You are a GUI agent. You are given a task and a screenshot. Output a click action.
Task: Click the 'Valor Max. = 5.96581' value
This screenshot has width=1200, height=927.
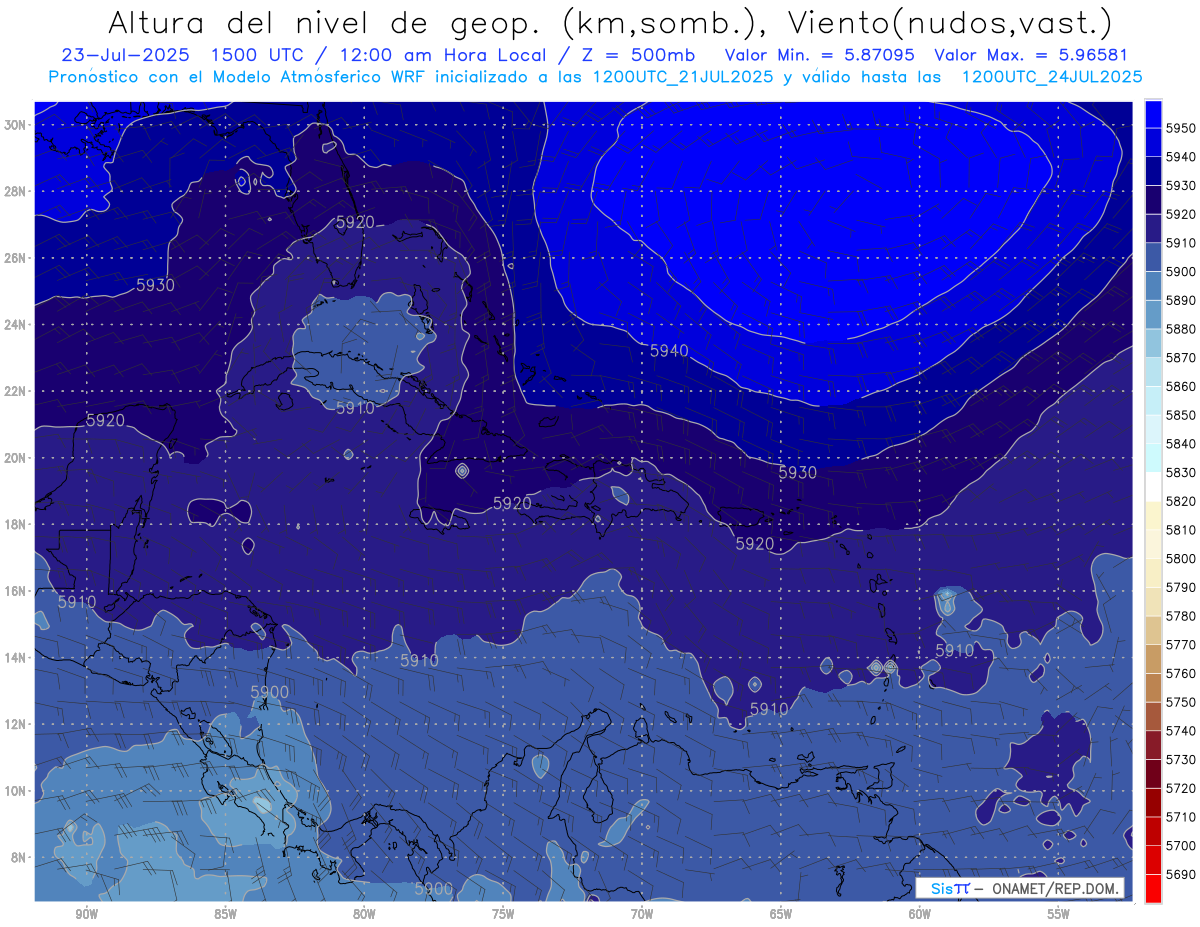click(x=1033, y=55)
